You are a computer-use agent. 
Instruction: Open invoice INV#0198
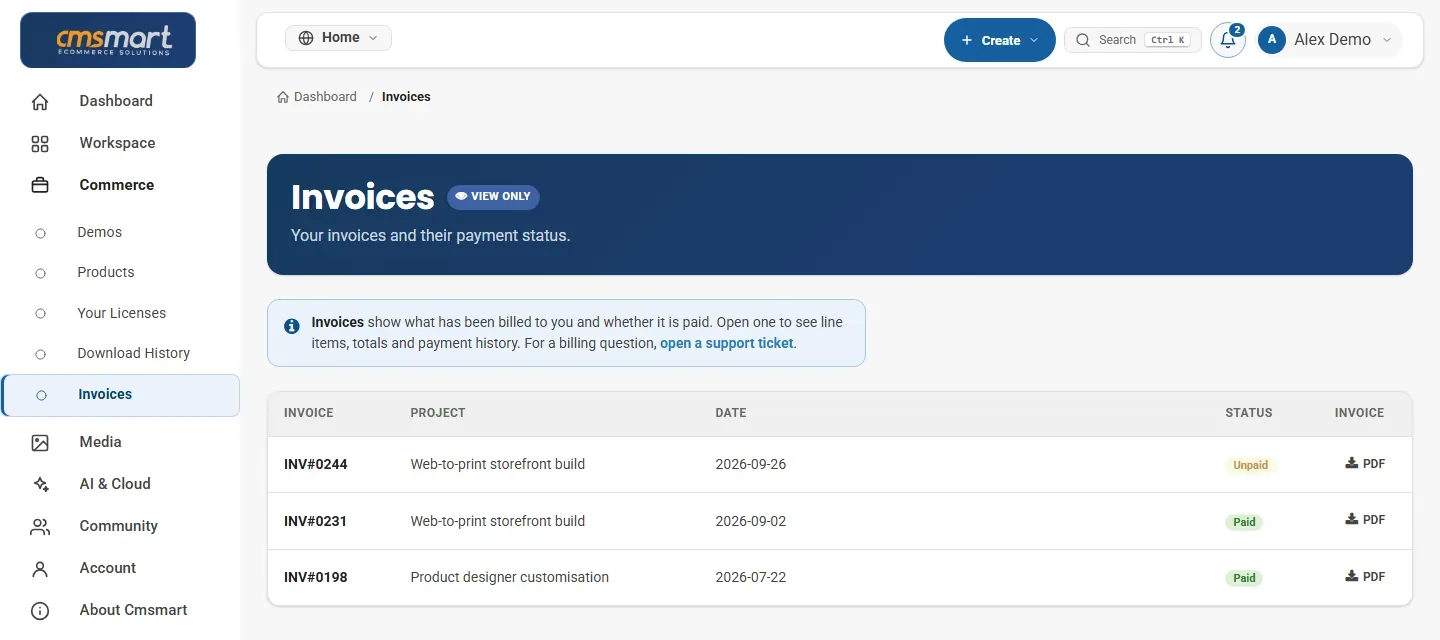pos(316,577)
